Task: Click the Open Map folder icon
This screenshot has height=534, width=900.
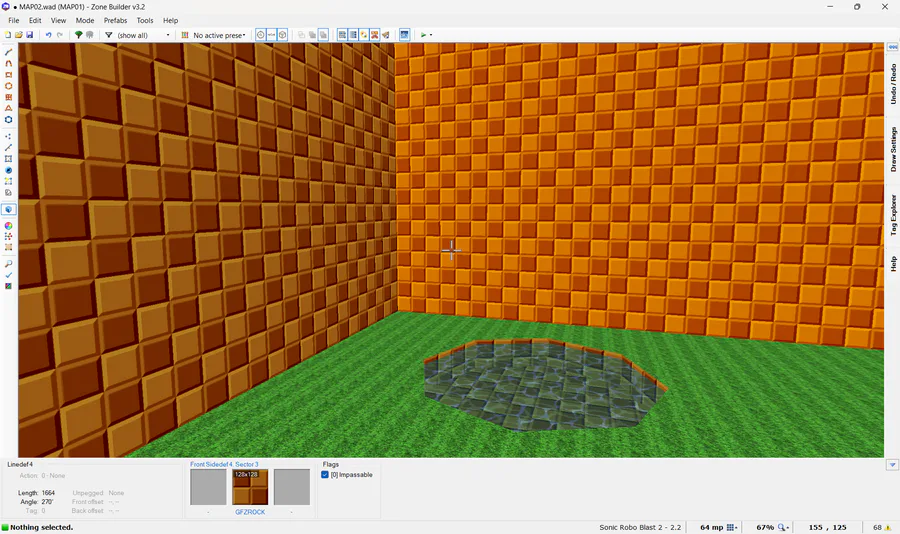Action: (x=18, y=35)
